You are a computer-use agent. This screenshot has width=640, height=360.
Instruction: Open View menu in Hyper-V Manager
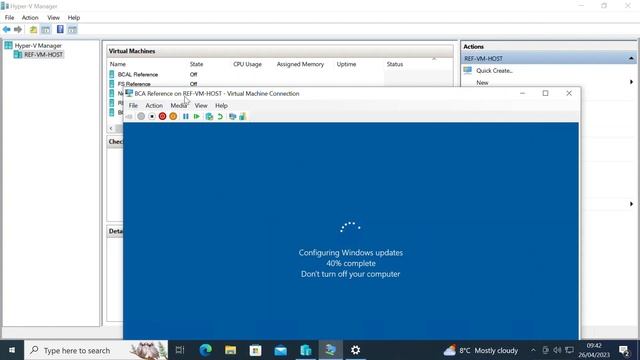[53, 18]
